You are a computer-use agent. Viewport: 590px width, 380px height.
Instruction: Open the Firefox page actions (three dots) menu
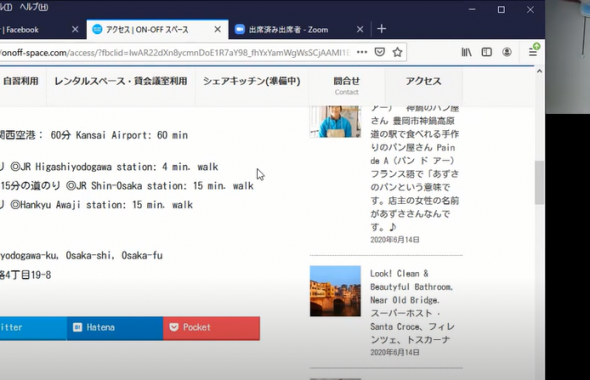(x=362, y=52)
